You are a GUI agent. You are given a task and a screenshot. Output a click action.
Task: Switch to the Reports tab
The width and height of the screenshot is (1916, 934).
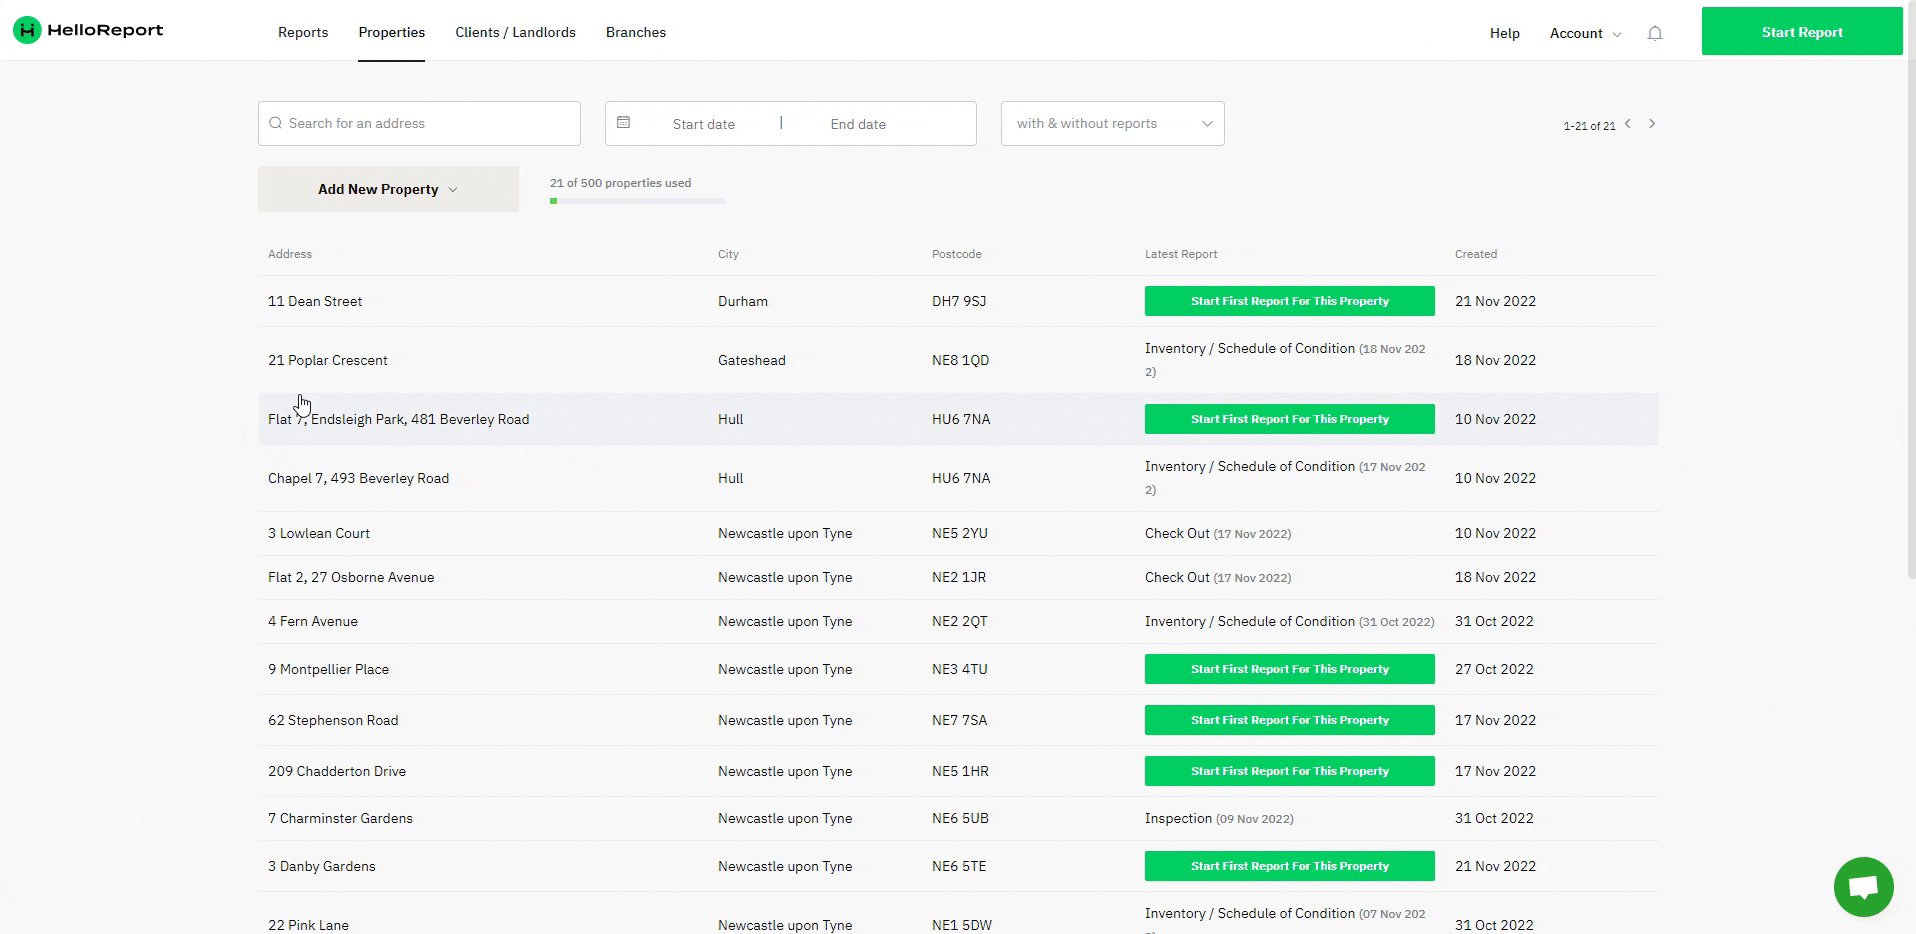click(x=303, y=32)
